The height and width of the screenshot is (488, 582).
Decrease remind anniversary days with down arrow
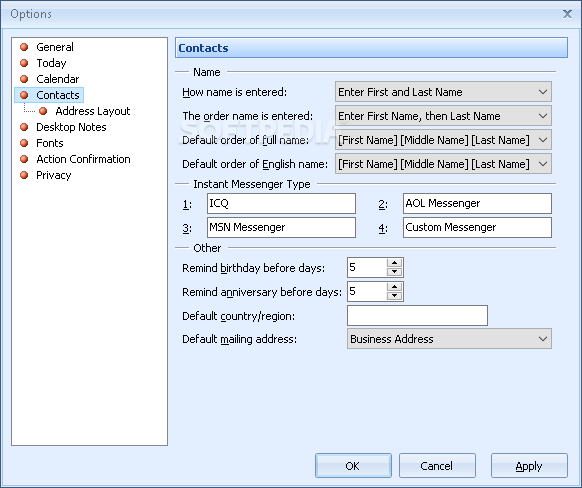click(x=394, y=296)
